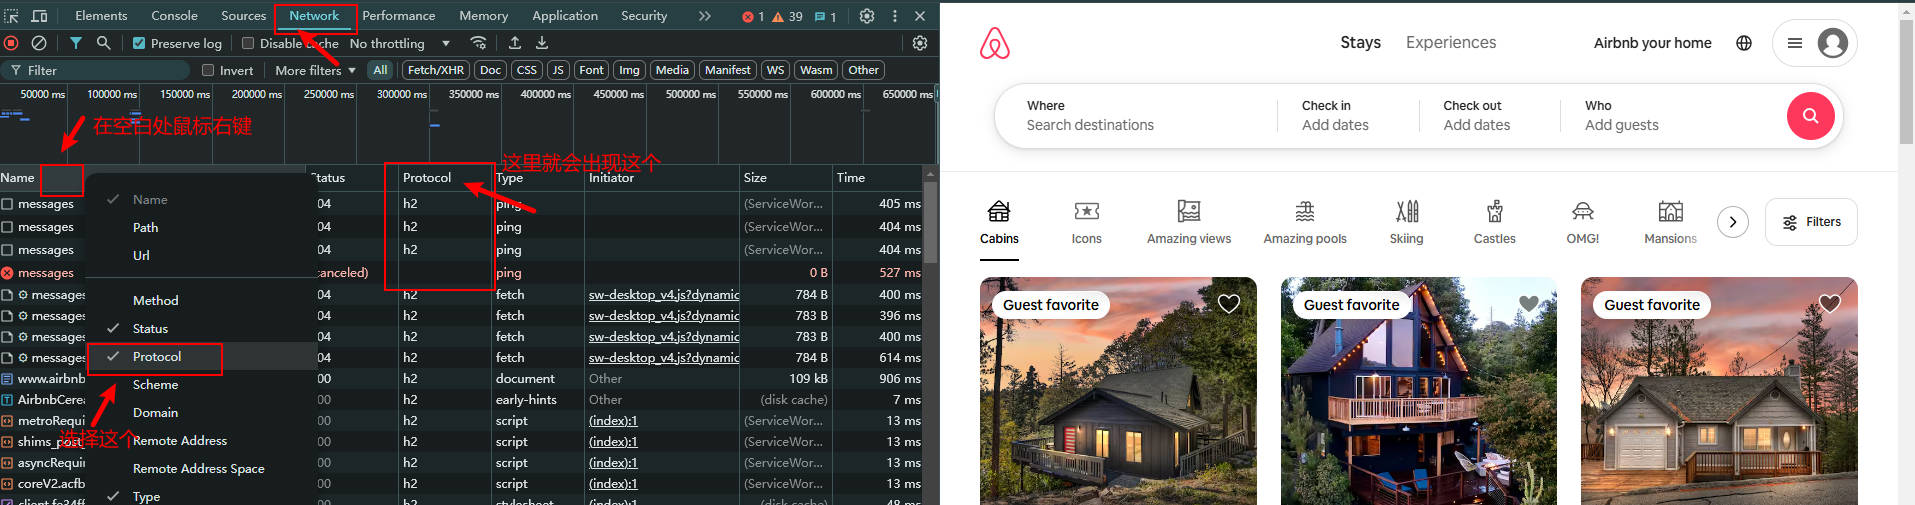Viewport: 1915px width, 505px height.
Task: Favorite the first cabin with the heart
Action: [1228, 304]
